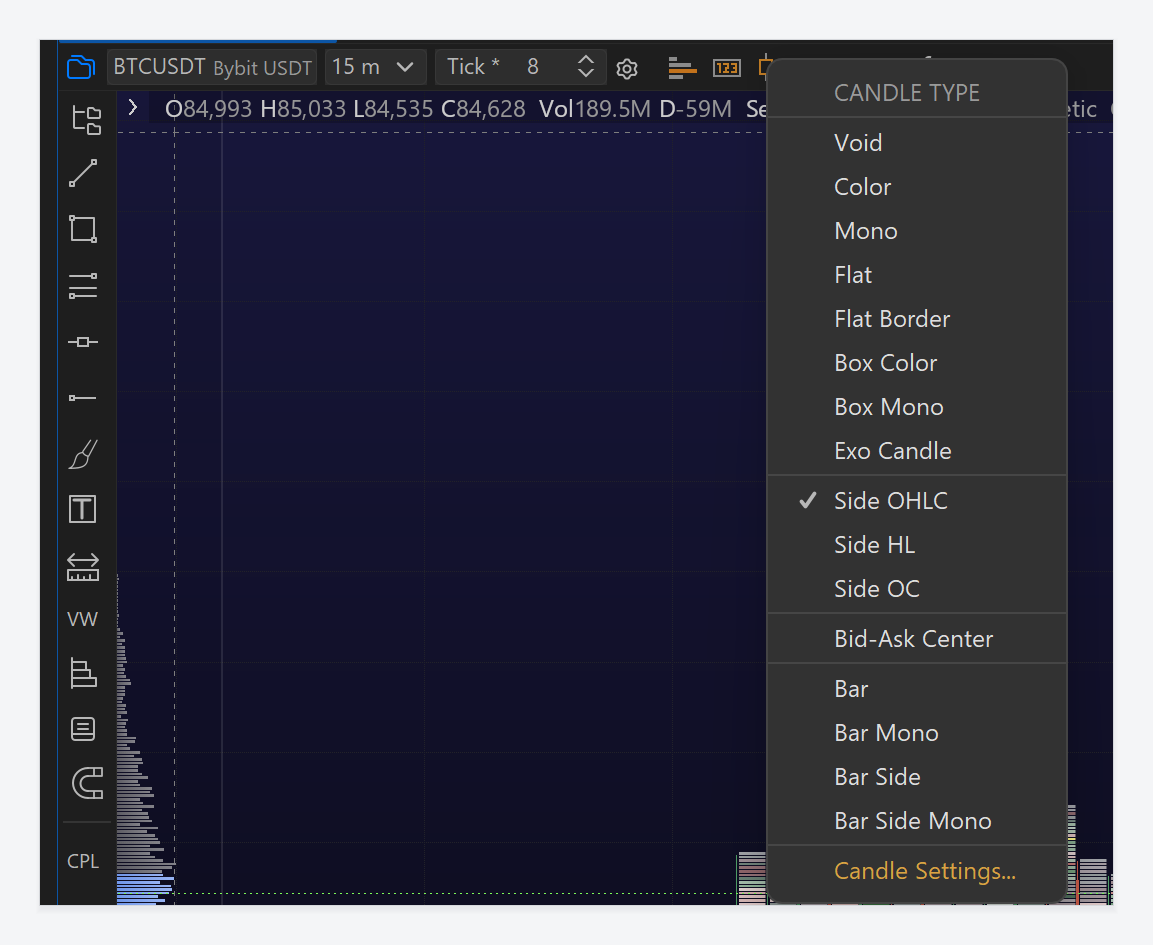Screen dimensions: 1153x945
Task: Choose the Void candle type
Action: coord(917,143)
